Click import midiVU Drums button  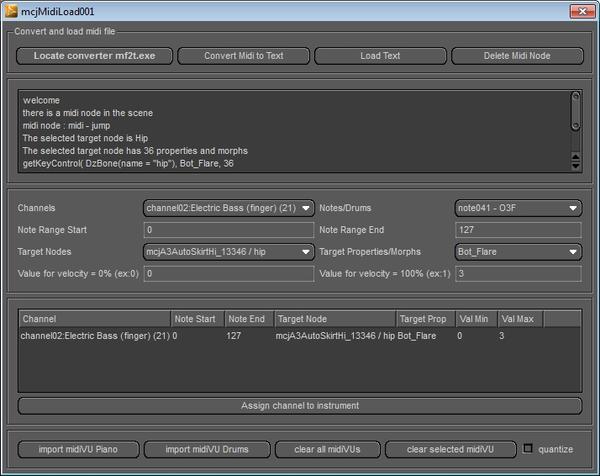point(207,449)
